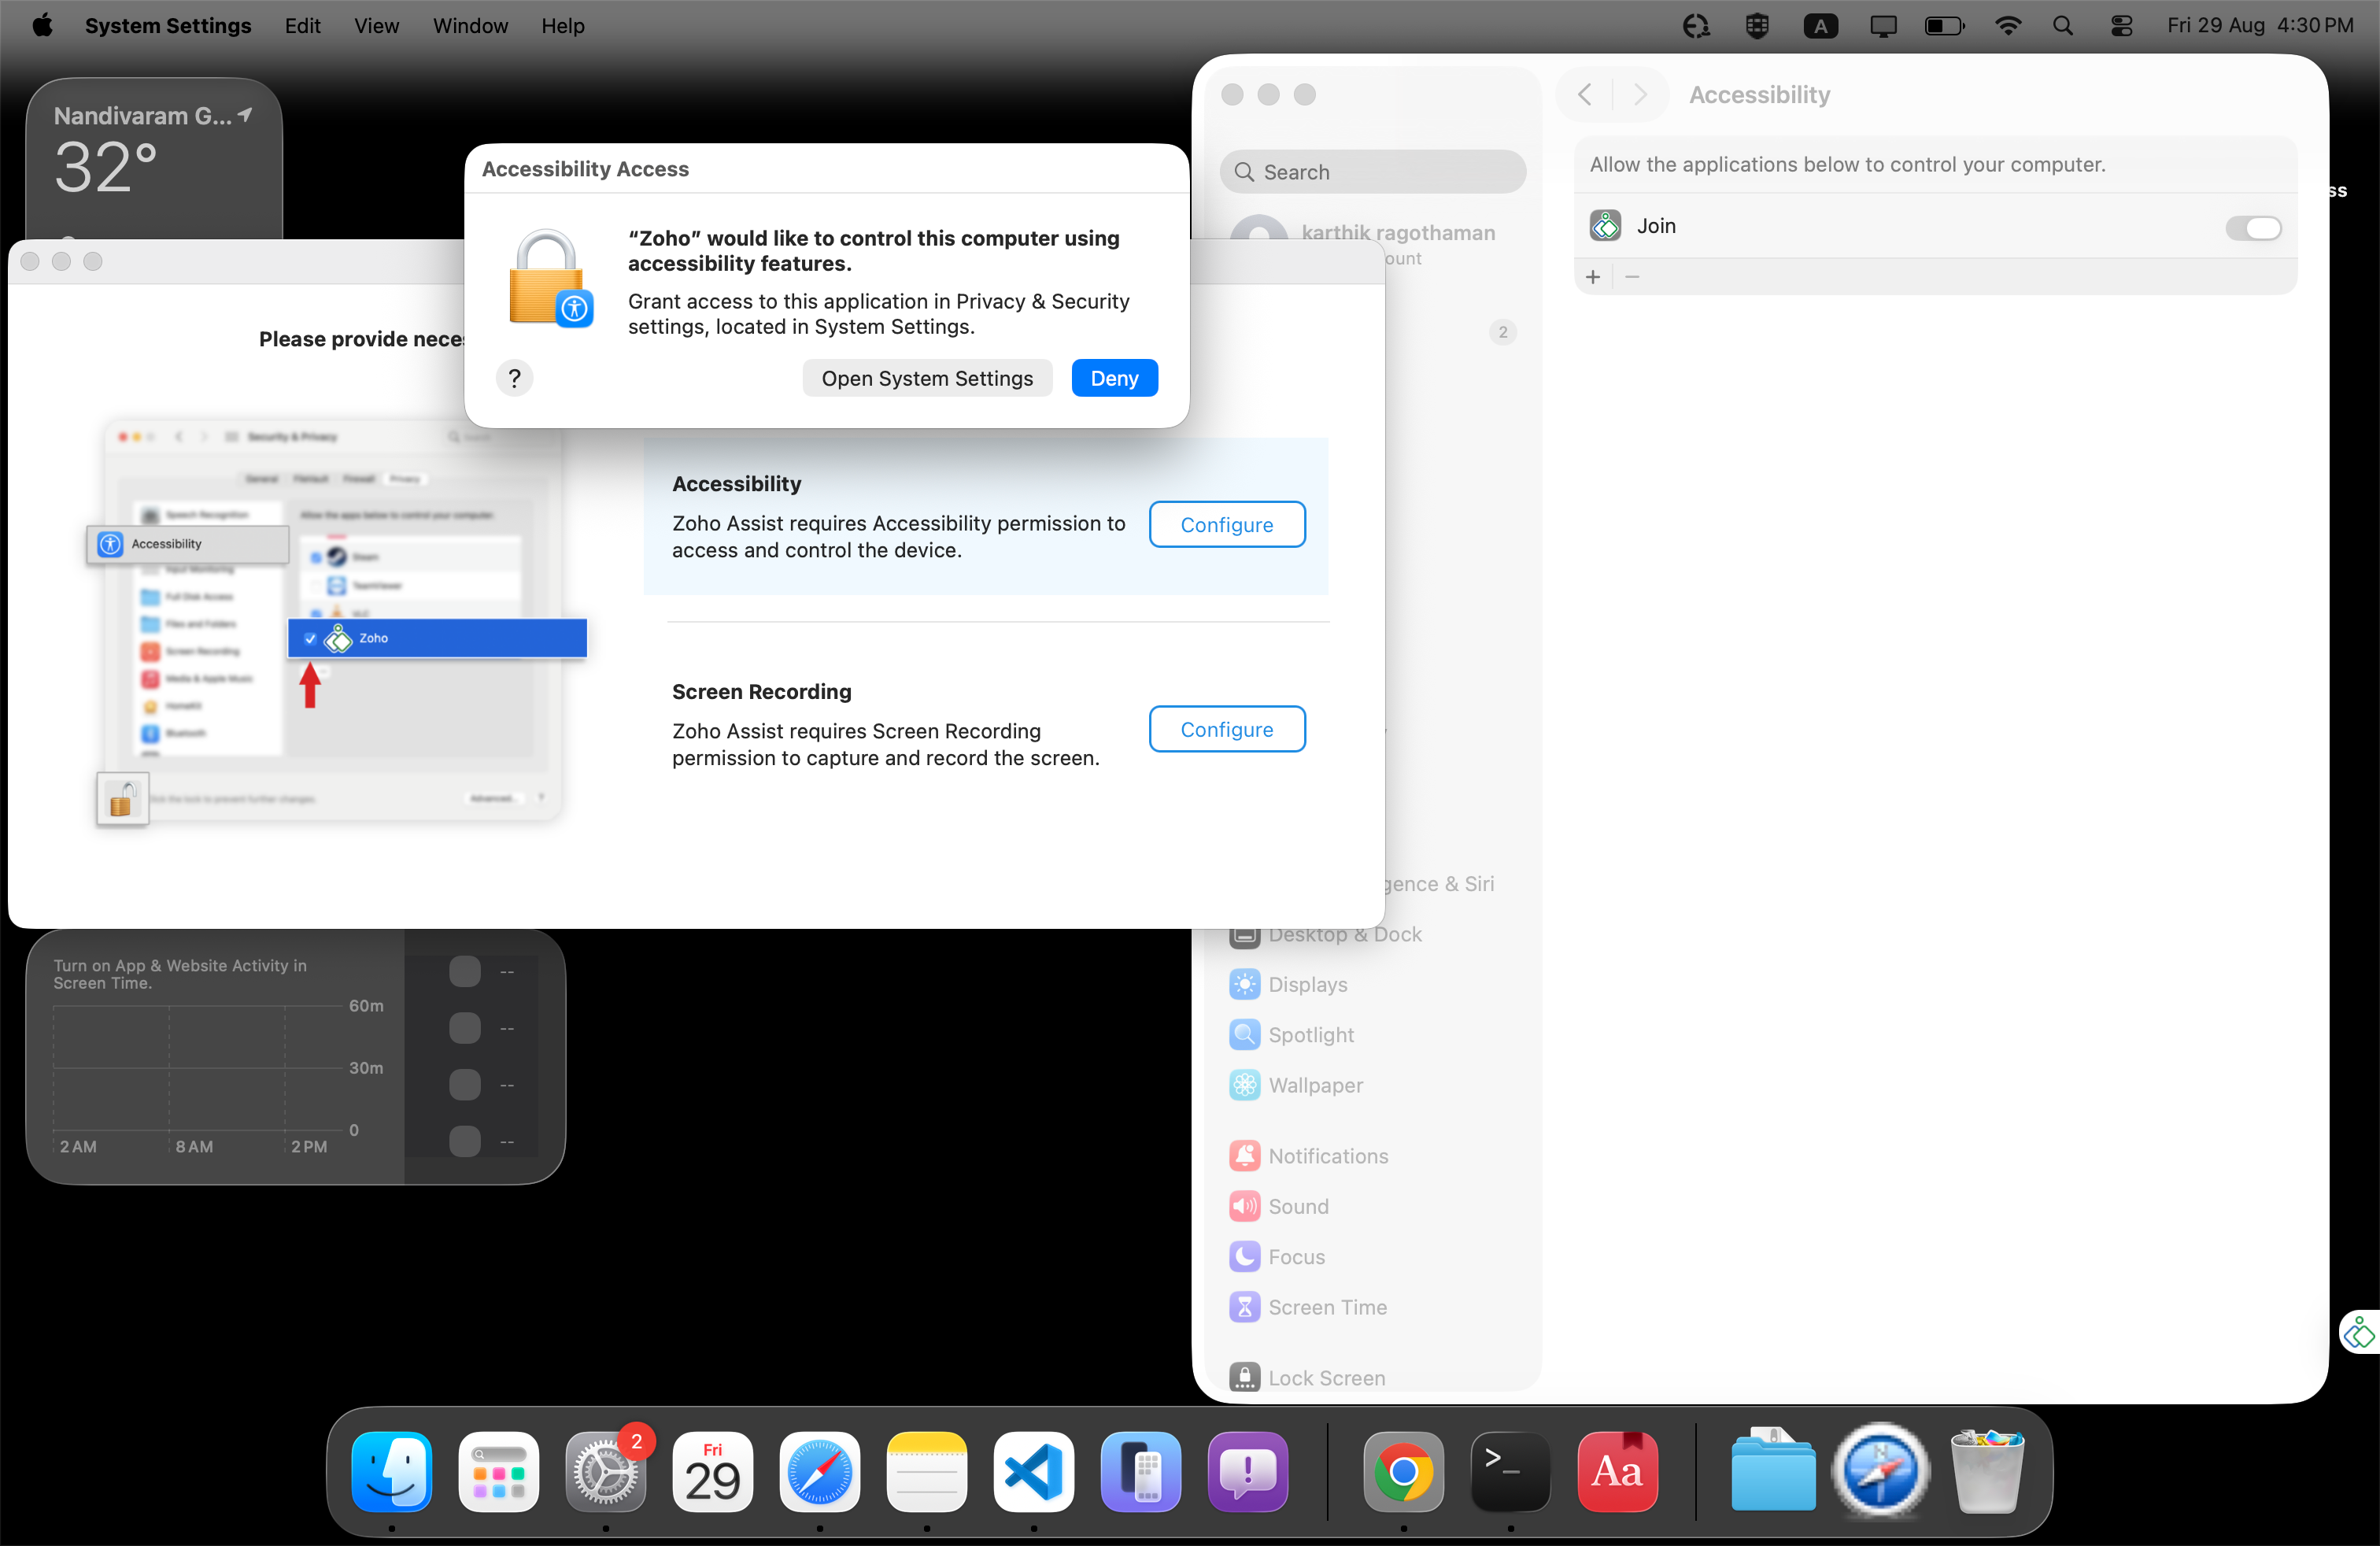Click the Zoho Assist icon near the bottom-right corner

(2358, 1331)
